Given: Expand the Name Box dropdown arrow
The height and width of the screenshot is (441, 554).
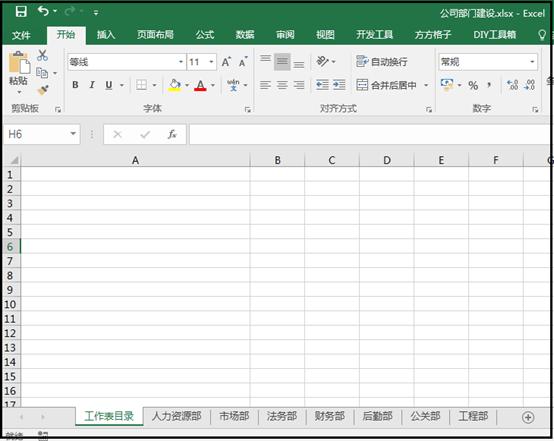Looking at the screenshot, I should (73, 134).
